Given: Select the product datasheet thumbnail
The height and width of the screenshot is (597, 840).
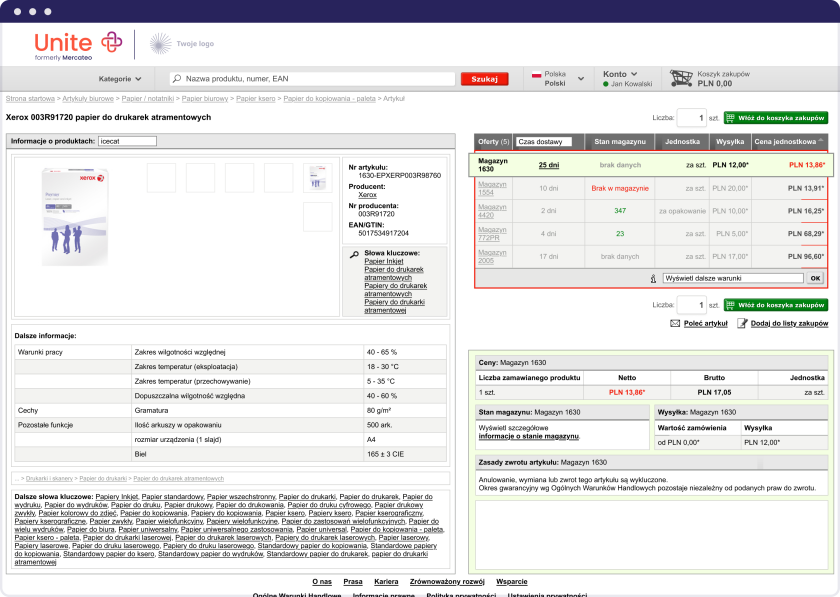Looking at the screenshot, I should click(318, 178).
